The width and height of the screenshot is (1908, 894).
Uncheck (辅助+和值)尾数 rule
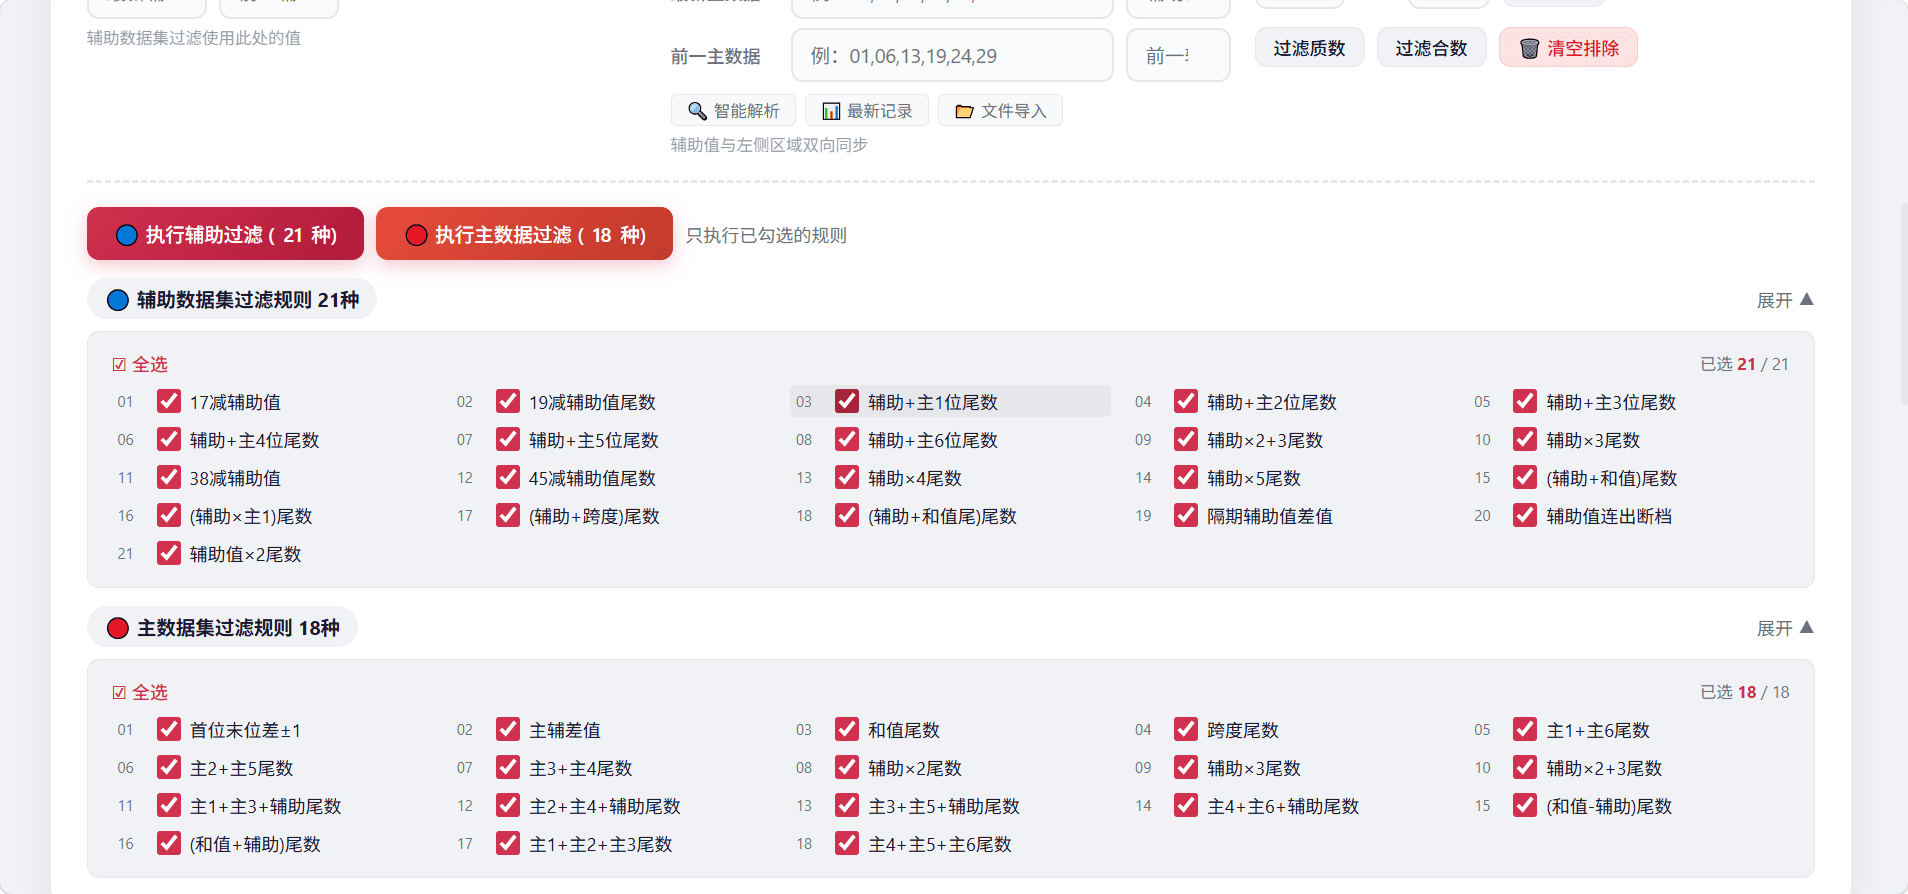[x=1525, y=477]
